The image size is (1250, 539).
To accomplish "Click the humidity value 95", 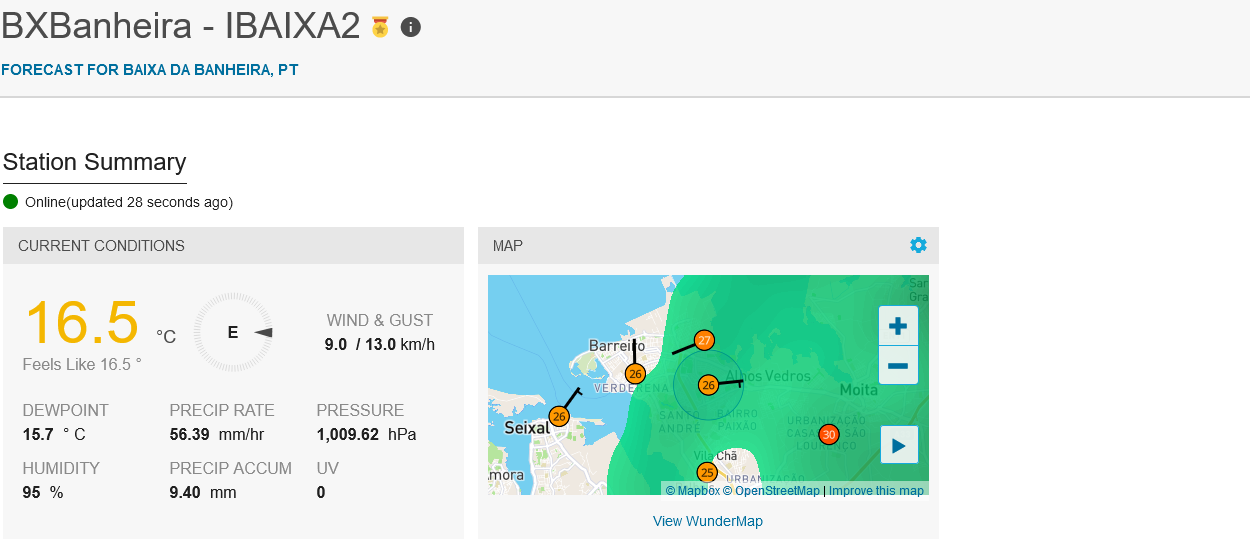I will click(32, 492).
